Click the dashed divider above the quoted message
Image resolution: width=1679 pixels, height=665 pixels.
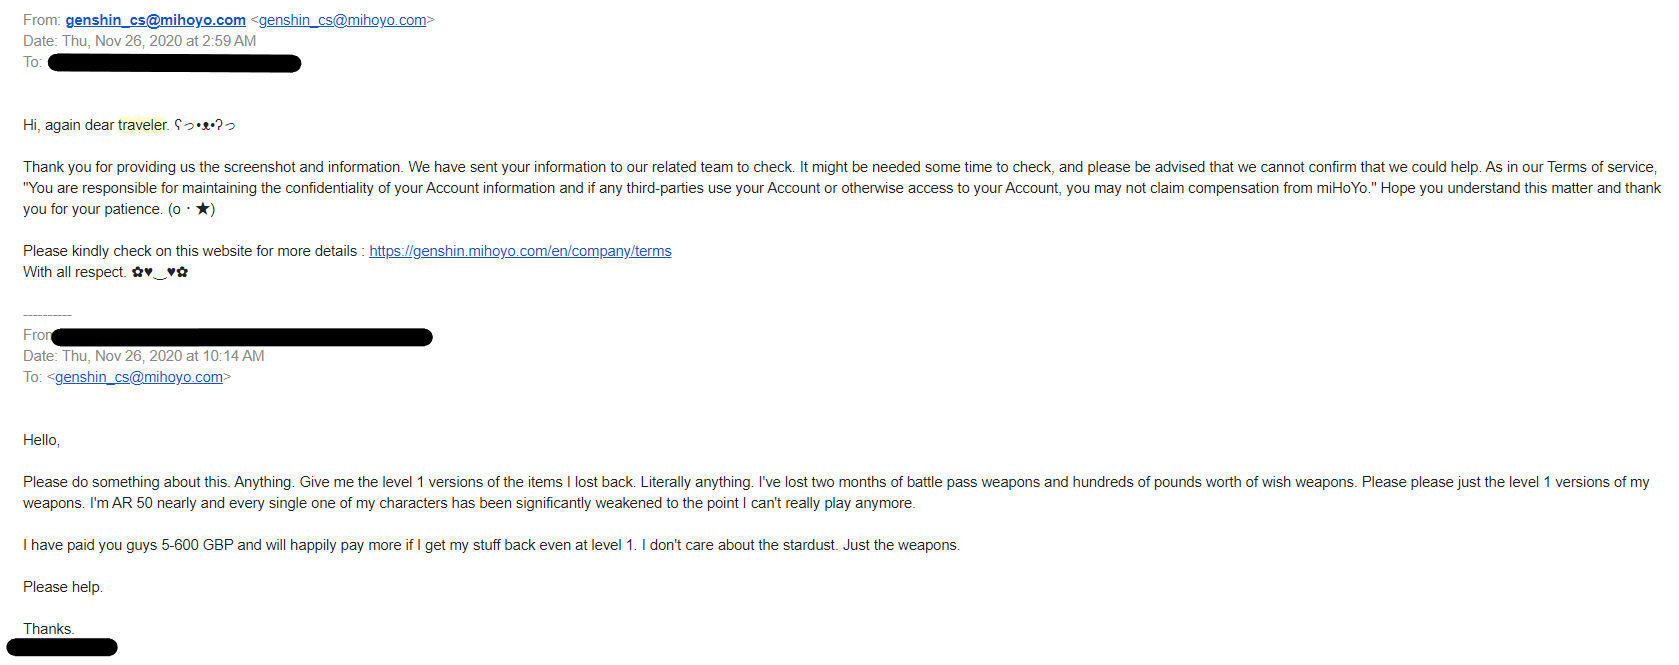coord(47,315)
